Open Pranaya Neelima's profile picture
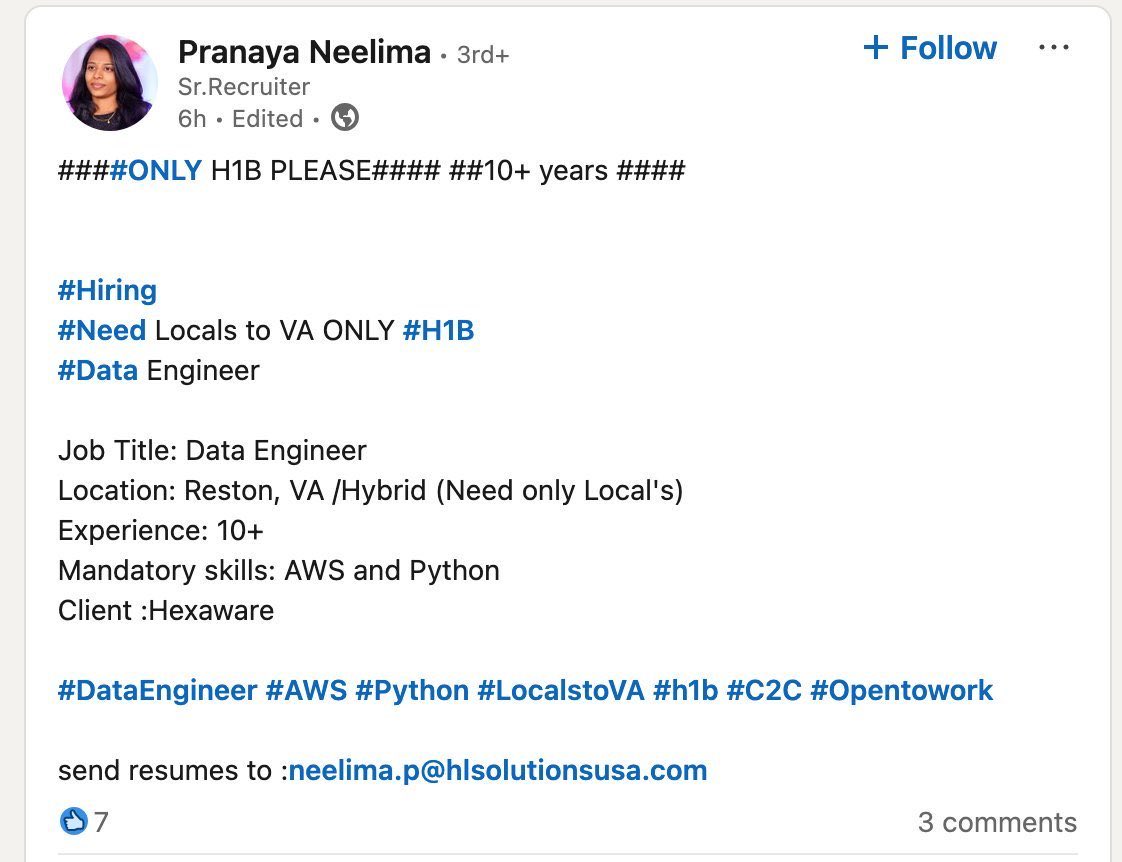This screenshot has width=1122, height=862. coord(109,82)
